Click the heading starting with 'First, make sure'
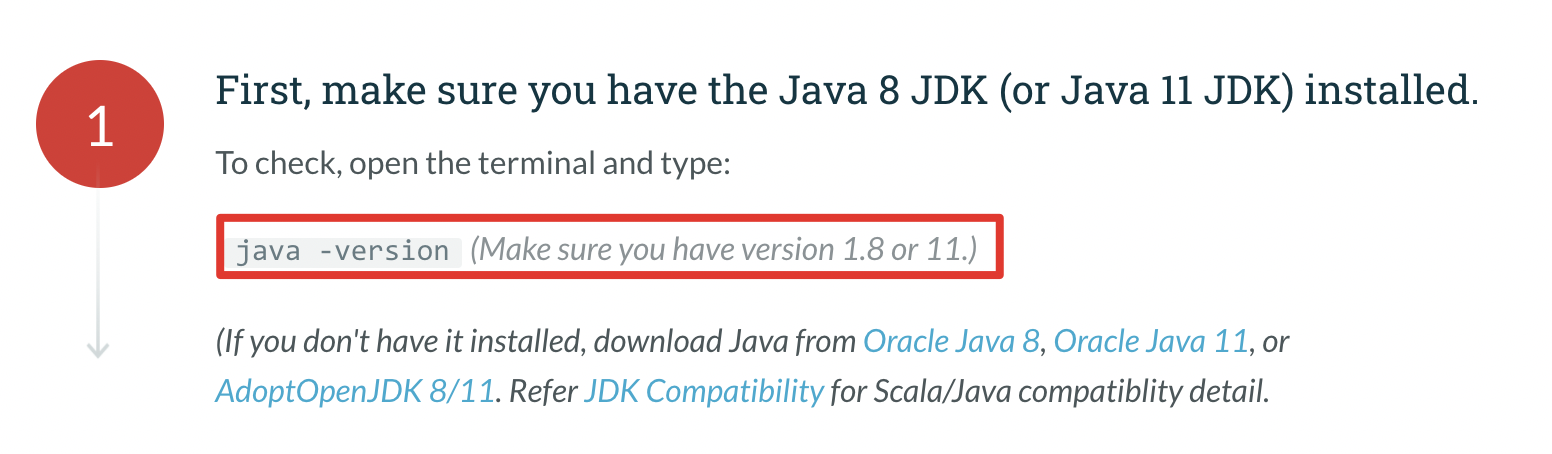 (x=847, y=93)
